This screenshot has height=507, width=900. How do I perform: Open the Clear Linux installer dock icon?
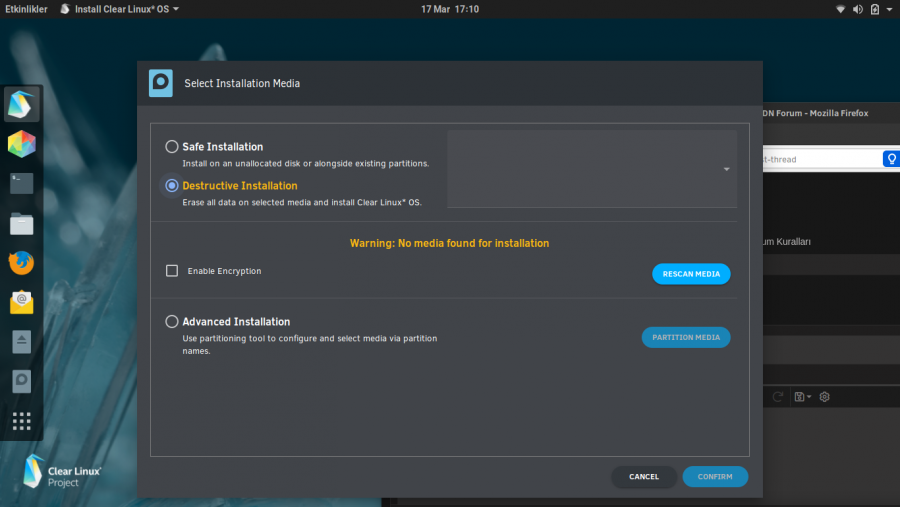[x=22, y=103]
